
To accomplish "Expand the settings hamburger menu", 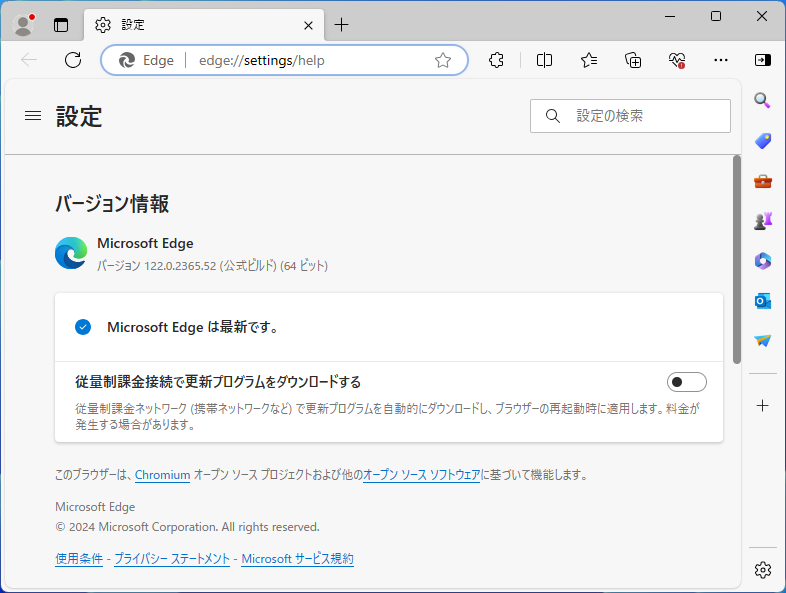I will coord(33,116).
